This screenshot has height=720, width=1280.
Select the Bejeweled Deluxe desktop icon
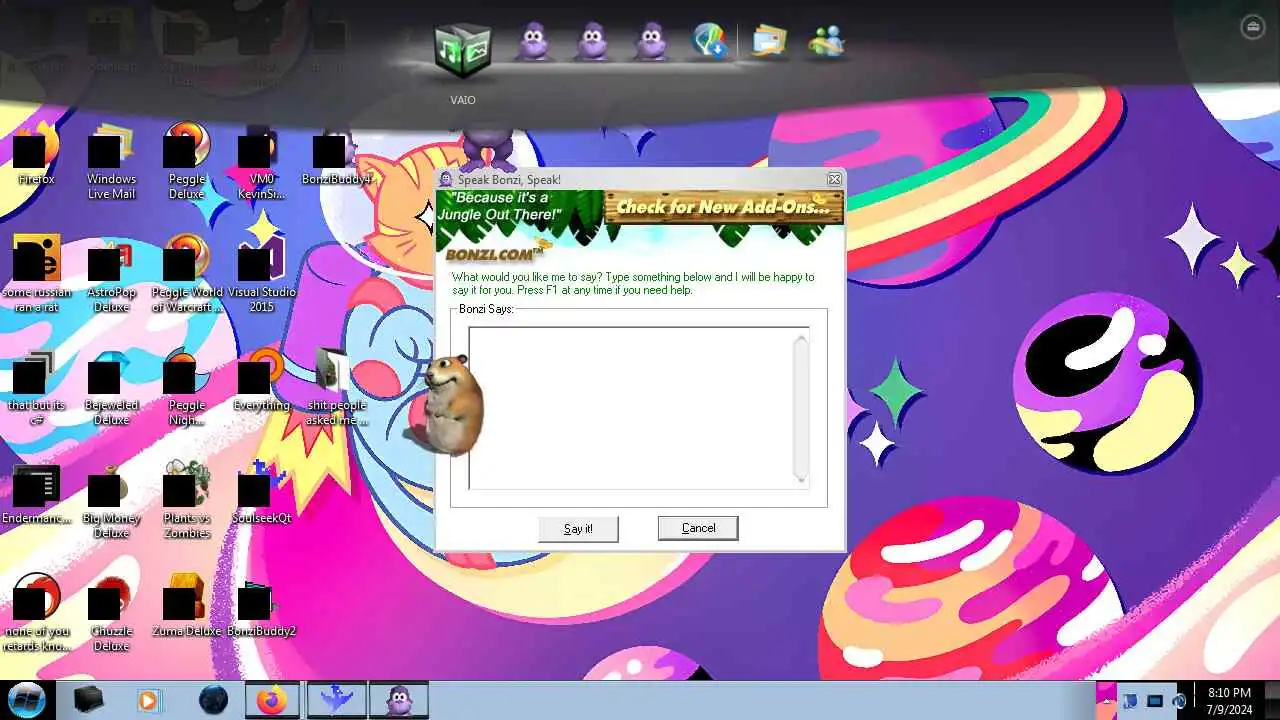pos(111,388)
